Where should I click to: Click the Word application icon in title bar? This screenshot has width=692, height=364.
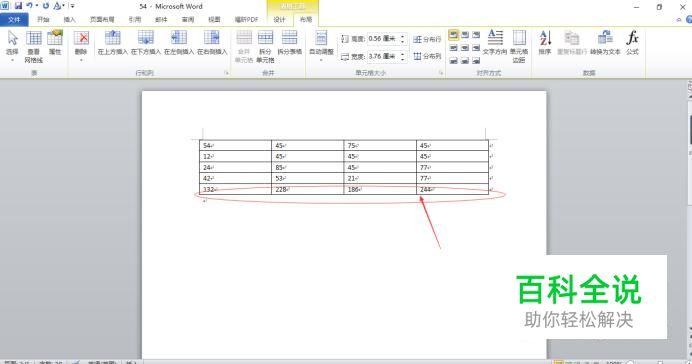pos(4,6)
